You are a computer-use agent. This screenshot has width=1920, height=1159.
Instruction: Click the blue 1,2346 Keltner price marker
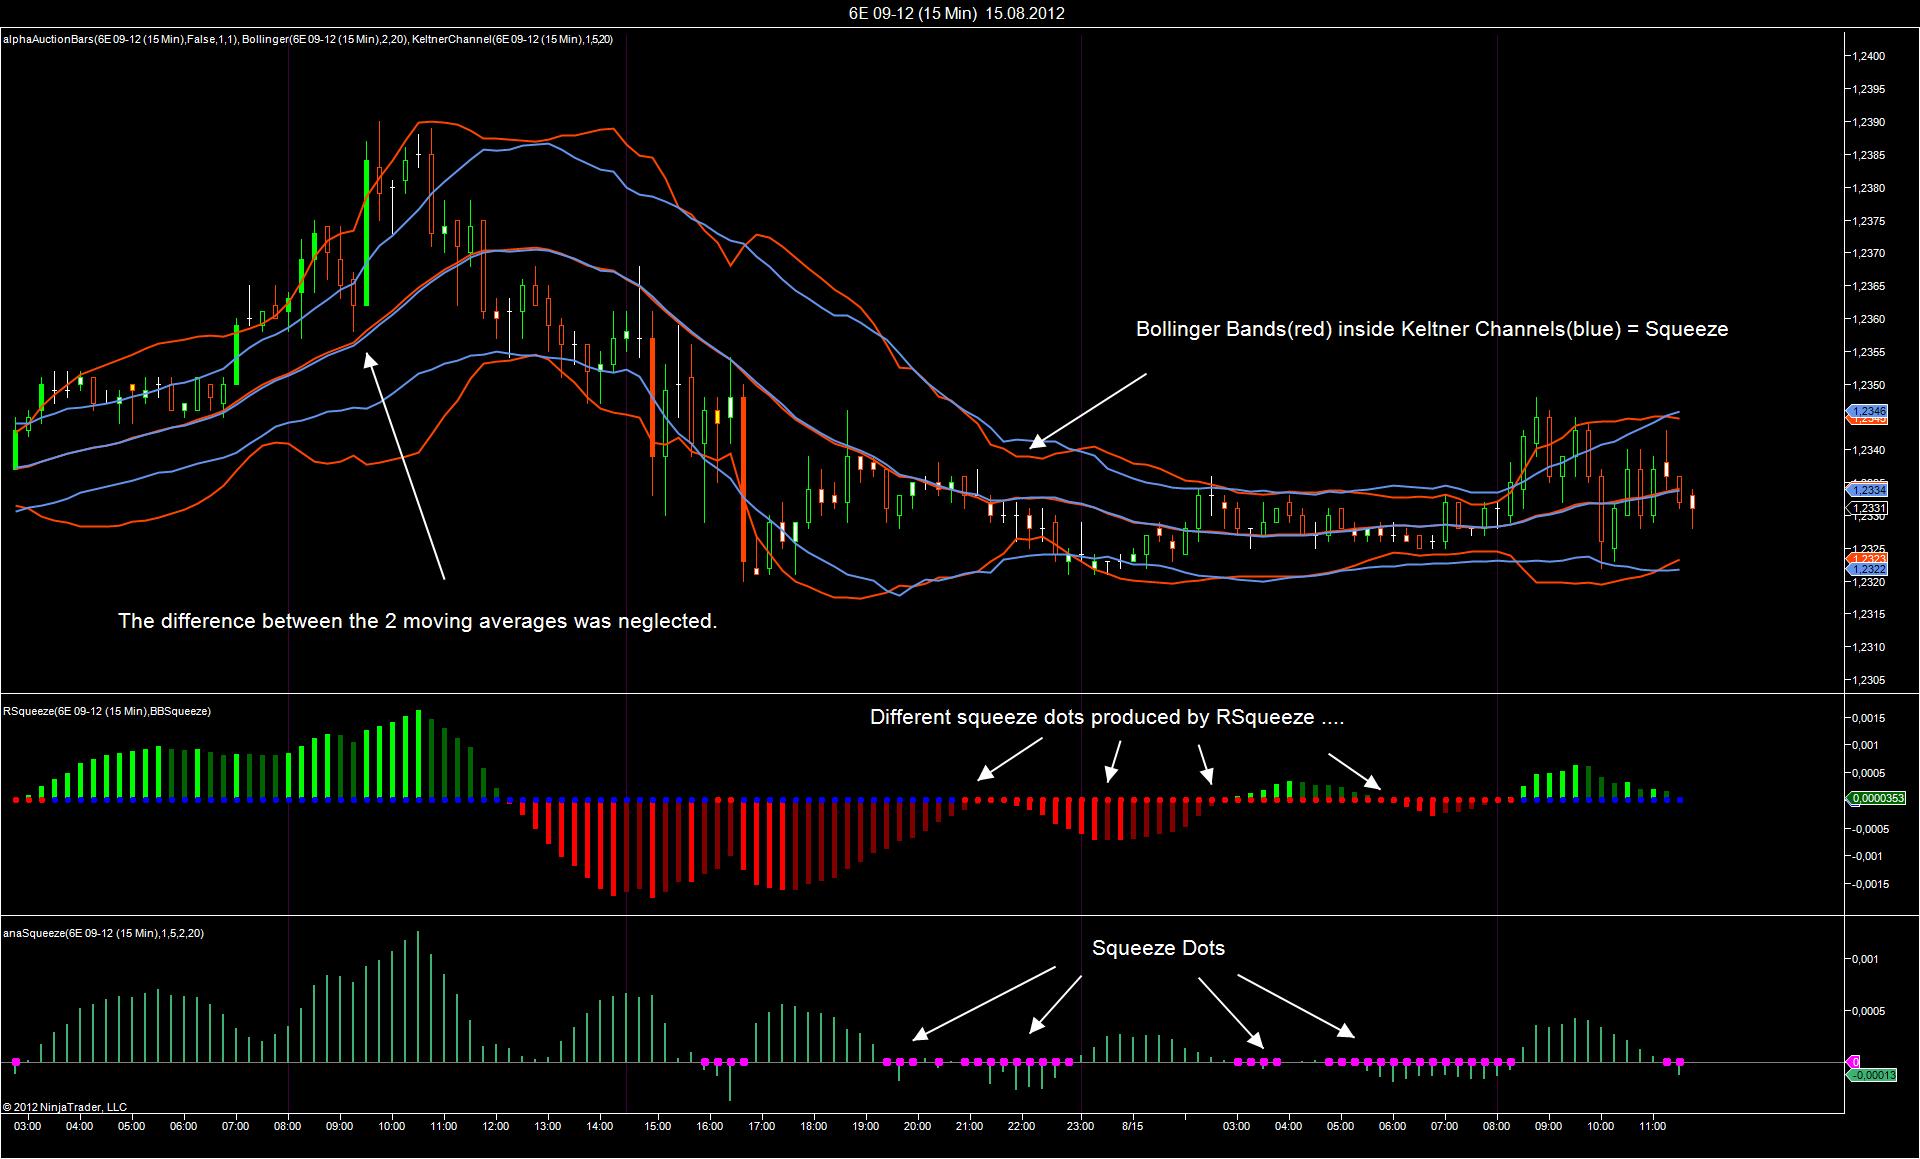click(1867, 411)
